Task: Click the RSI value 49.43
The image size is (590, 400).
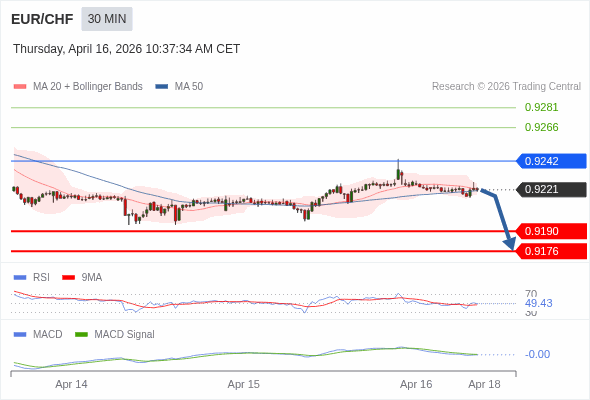Action: tap(538, 303)
